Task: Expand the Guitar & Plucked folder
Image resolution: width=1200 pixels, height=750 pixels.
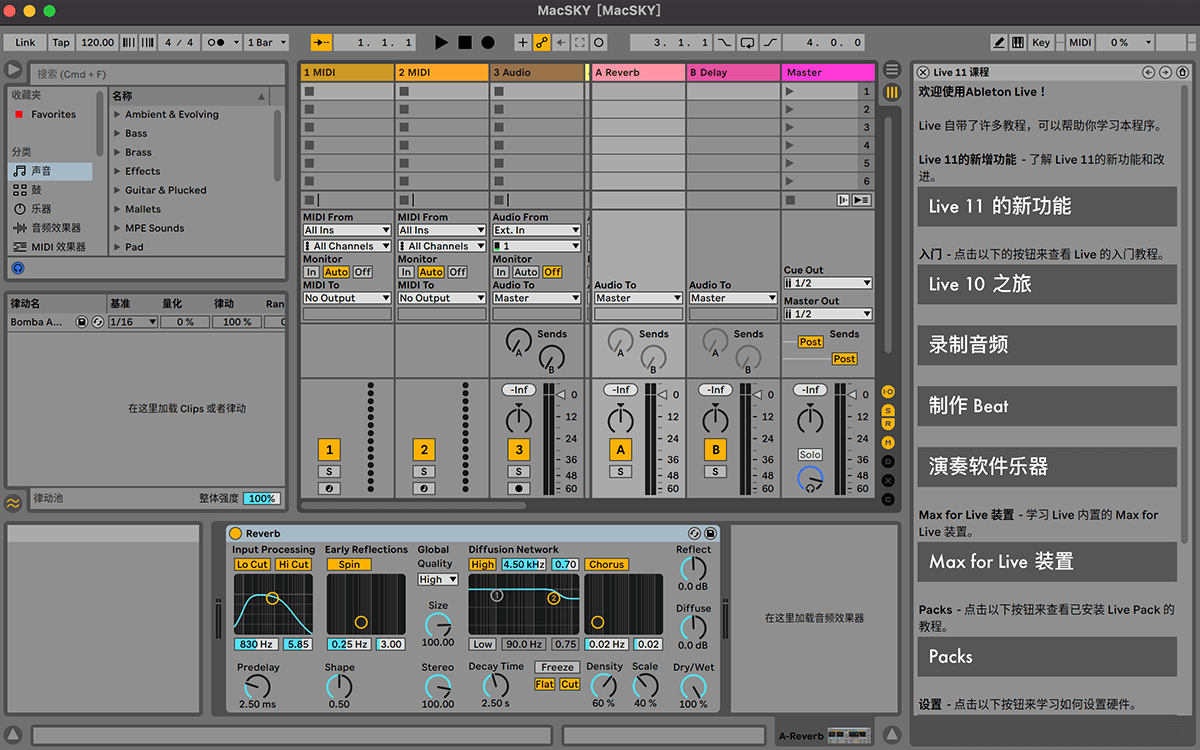Action: pos(118,190)
